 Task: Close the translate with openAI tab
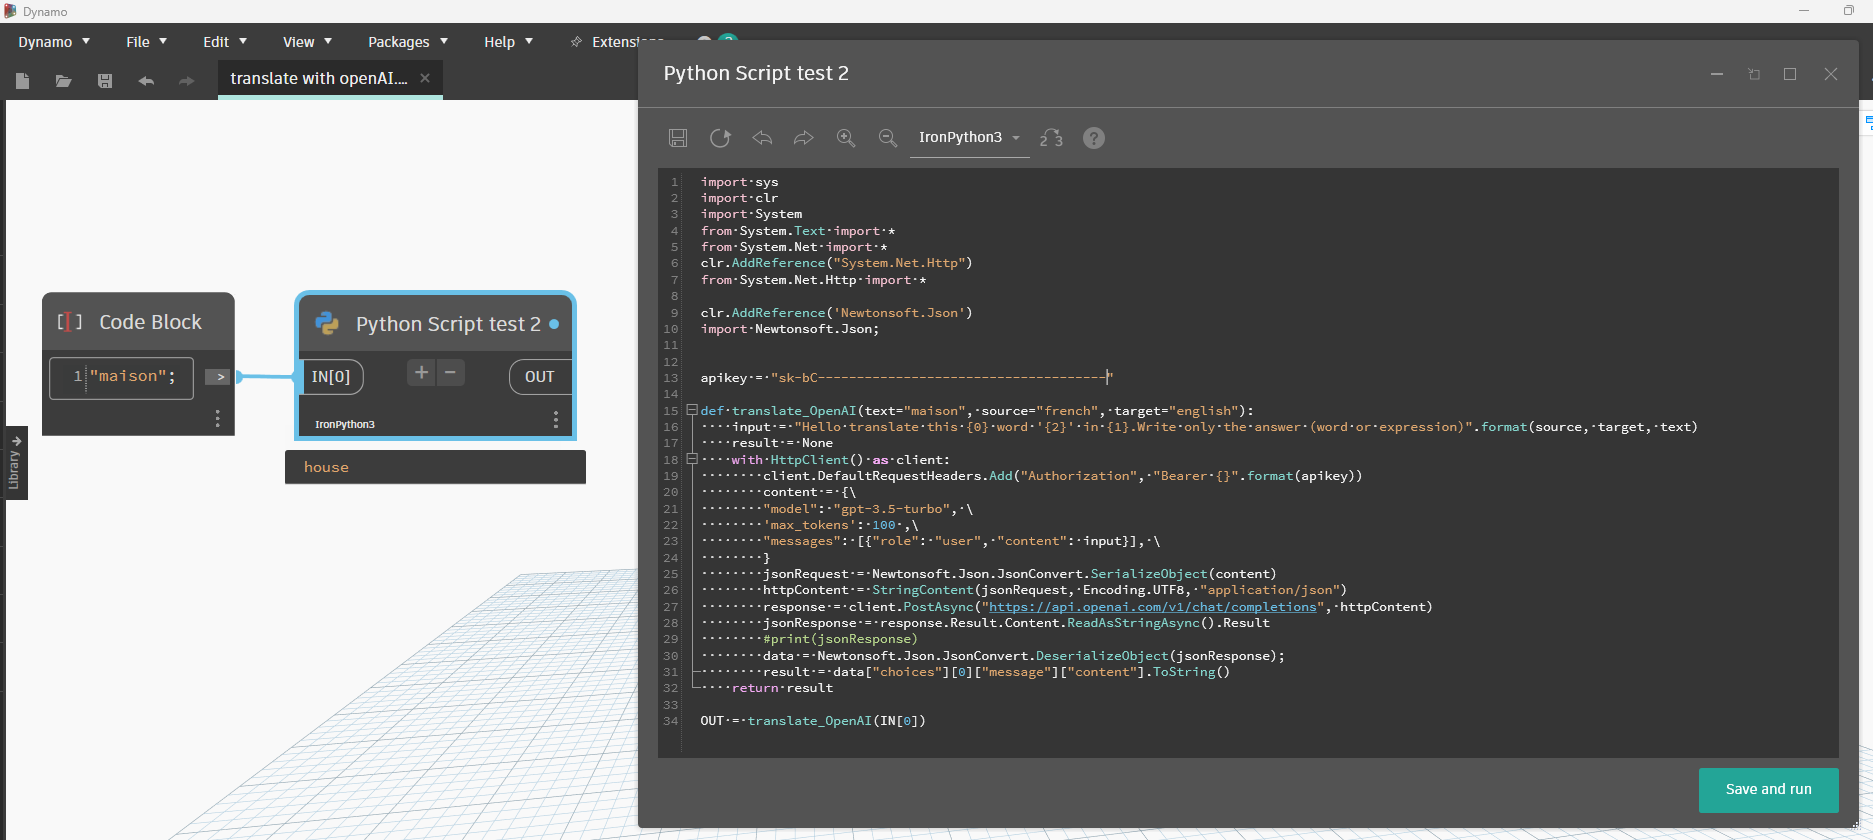point(425,78)
